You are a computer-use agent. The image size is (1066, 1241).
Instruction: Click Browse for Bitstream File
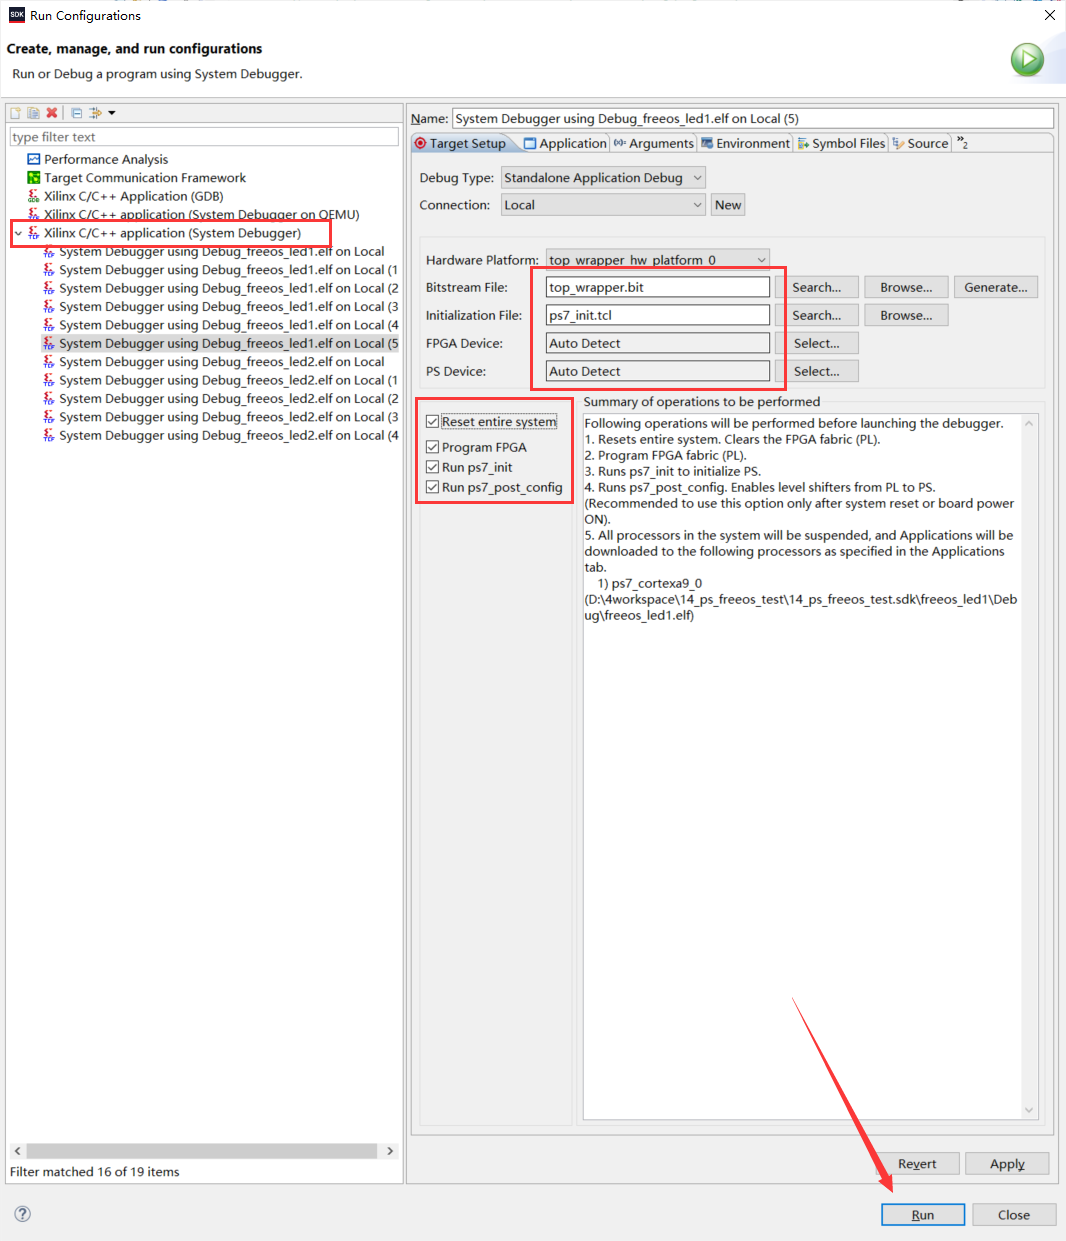[906, 287]
